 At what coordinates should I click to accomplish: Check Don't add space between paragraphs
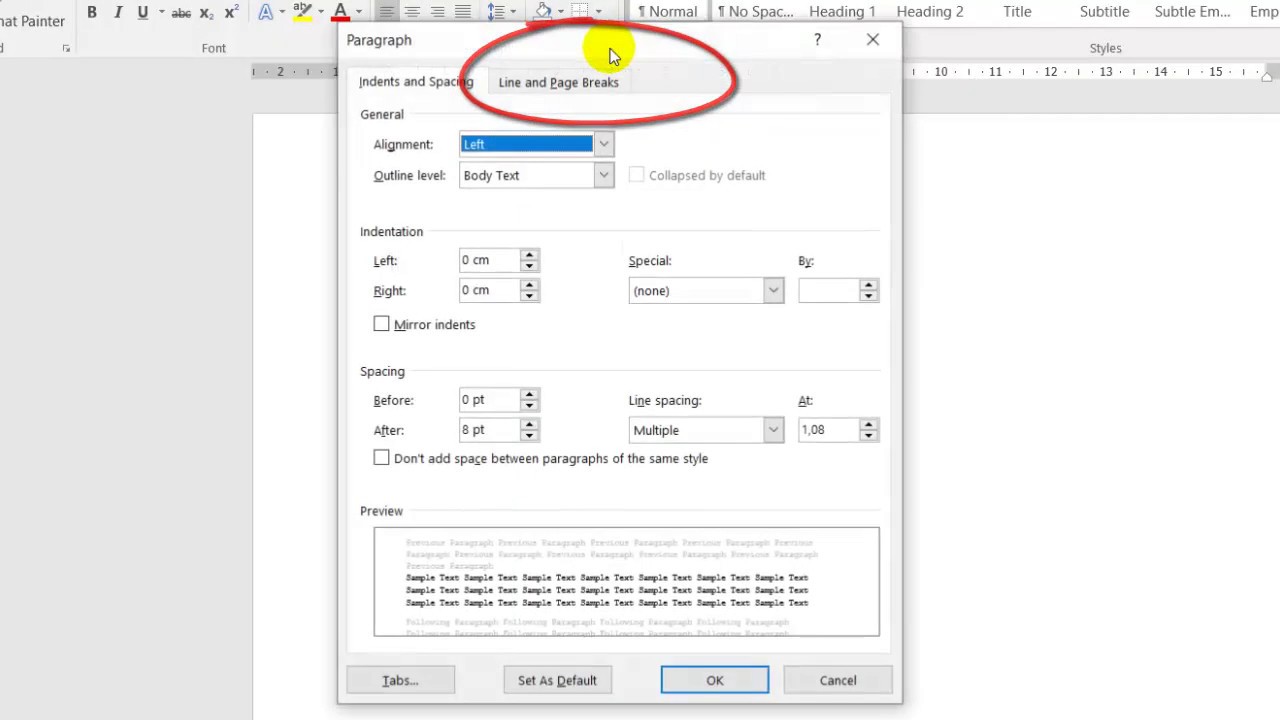(x=381, y=458)
